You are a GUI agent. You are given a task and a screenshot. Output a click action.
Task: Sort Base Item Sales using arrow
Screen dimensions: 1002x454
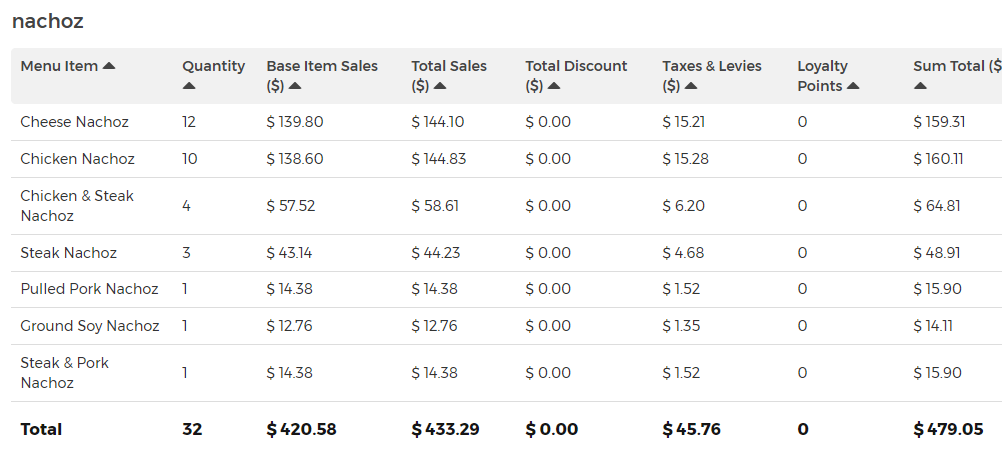[x=295, y=86]
